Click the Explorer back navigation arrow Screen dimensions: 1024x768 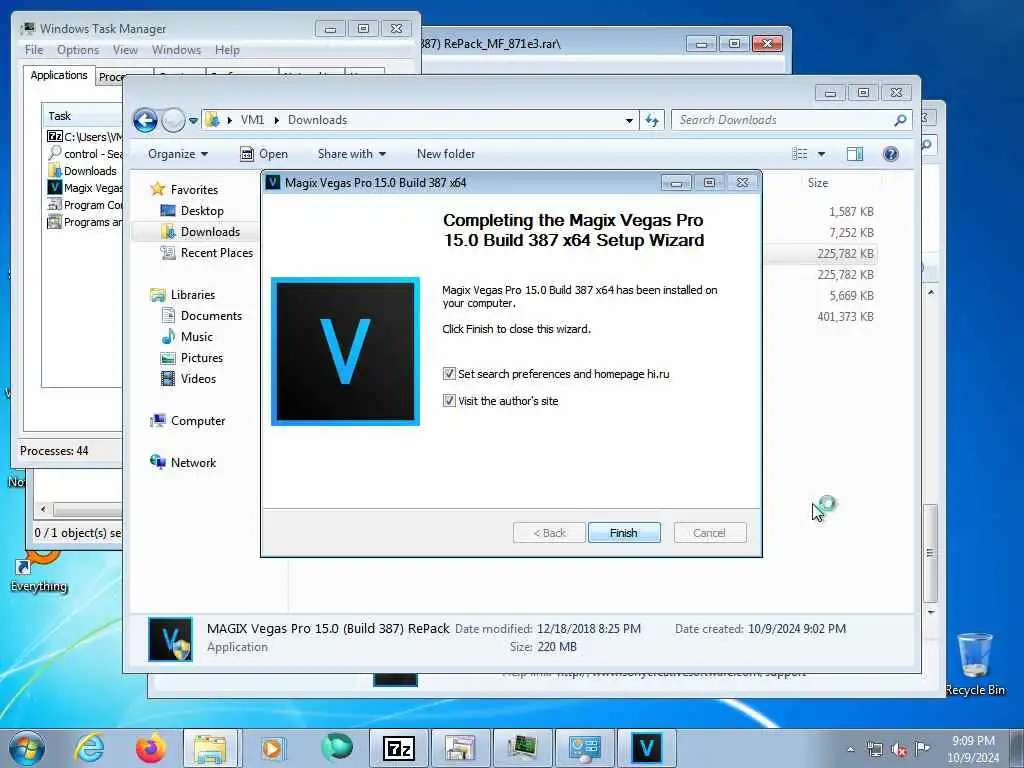[145, 120]
